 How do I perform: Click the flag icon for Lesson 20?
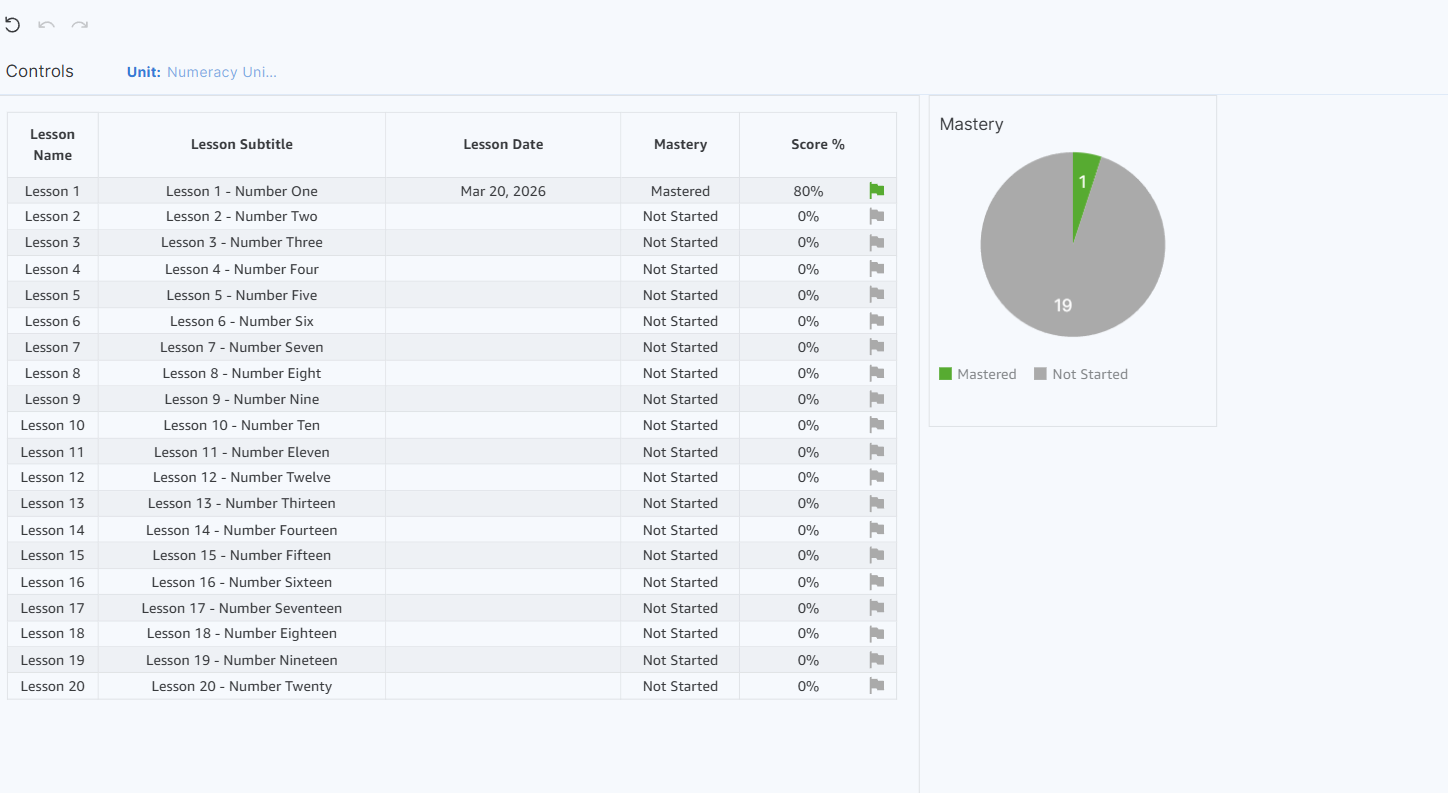877,686
